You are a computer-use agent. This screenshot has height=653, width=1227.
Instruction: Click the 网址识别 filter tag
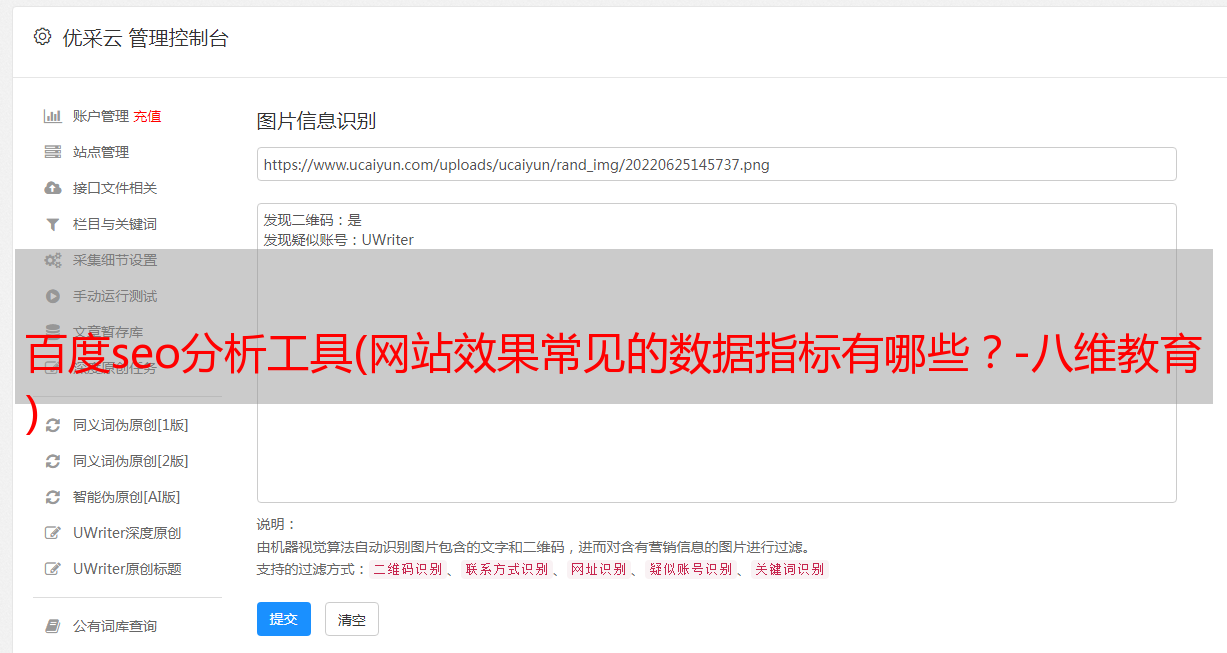point(598,570)
